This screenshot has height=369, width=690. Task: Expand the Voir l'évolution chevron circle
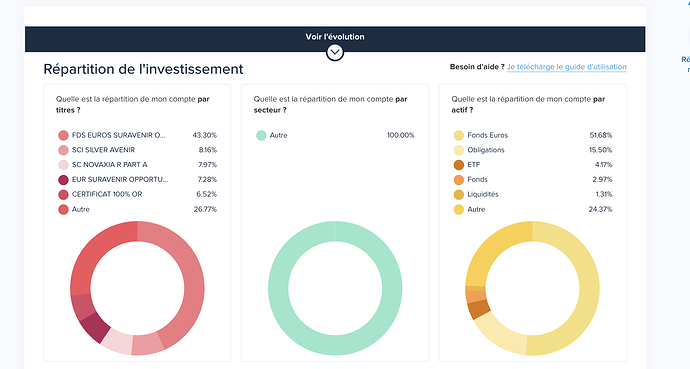[x=335, y=53]
